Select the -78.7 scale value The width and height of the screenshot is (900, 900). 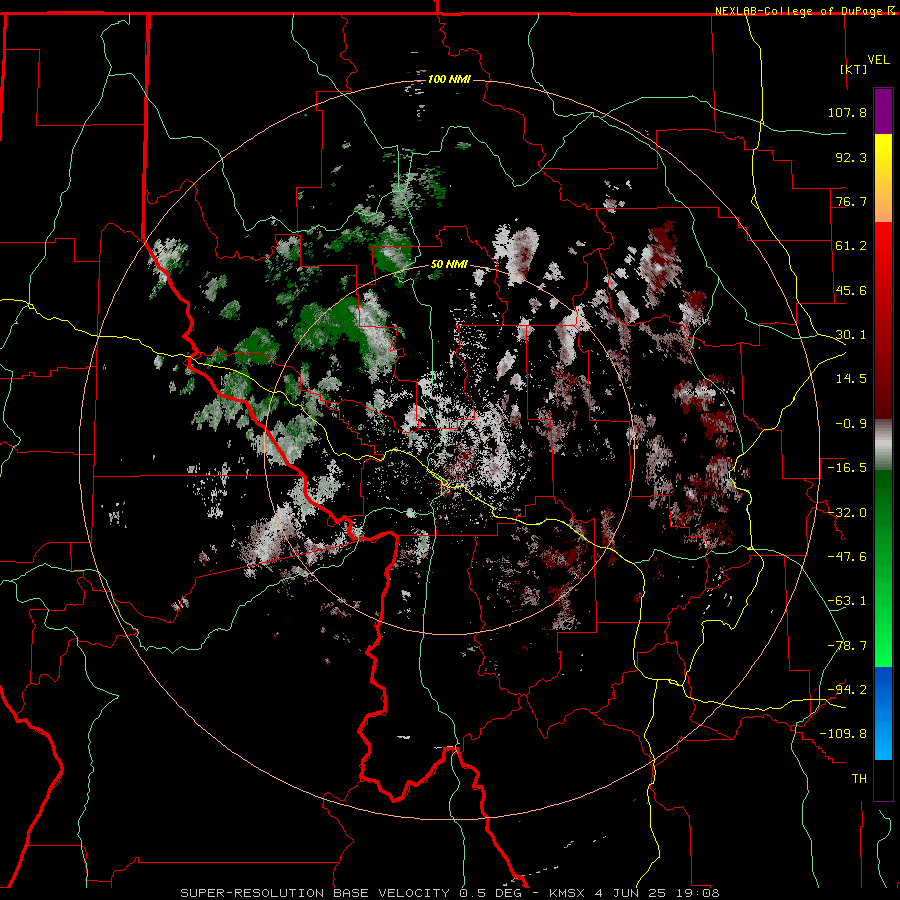(x=847, y=646)
